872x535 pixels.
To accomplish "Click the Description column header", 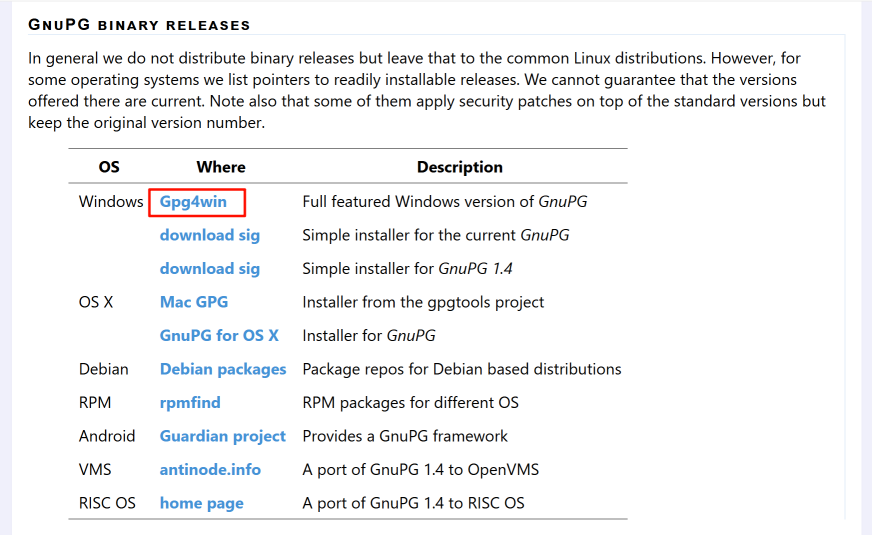I will click(x=459, y=167).
